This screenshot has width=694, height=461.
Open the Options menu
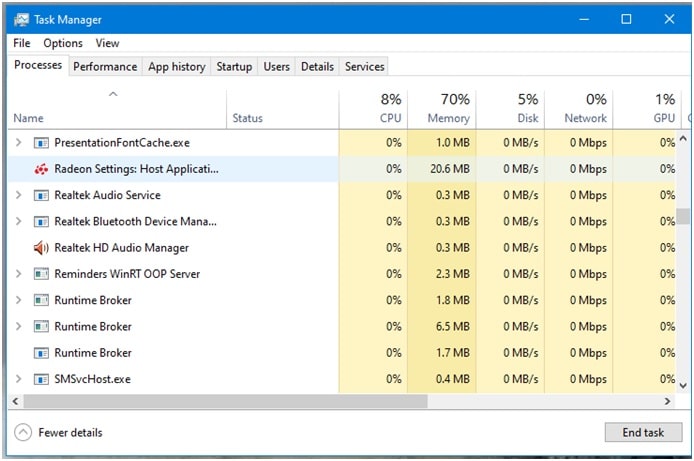63,43
